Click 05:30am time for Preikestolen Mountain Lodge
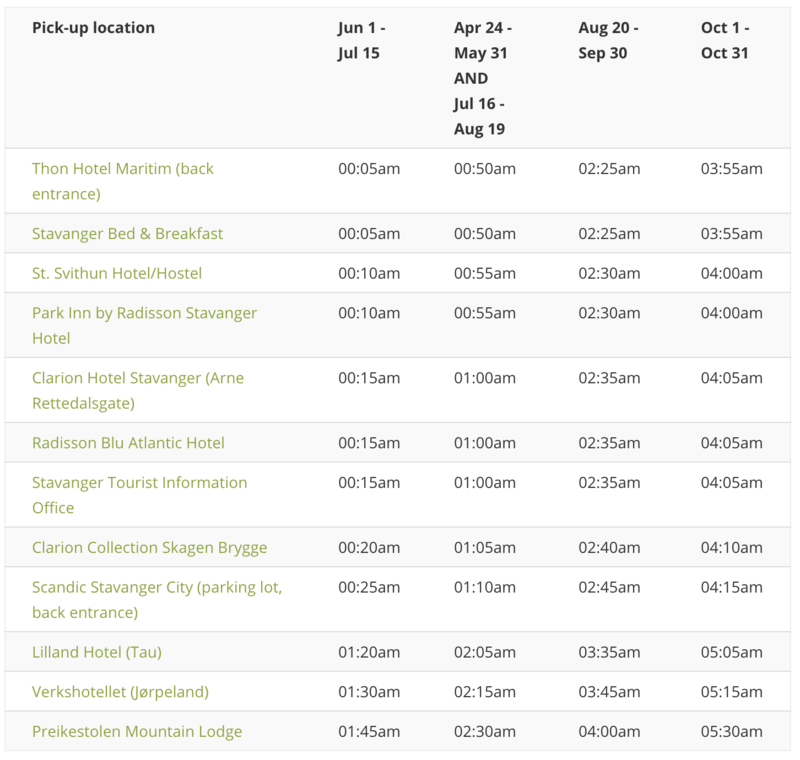 731,732
